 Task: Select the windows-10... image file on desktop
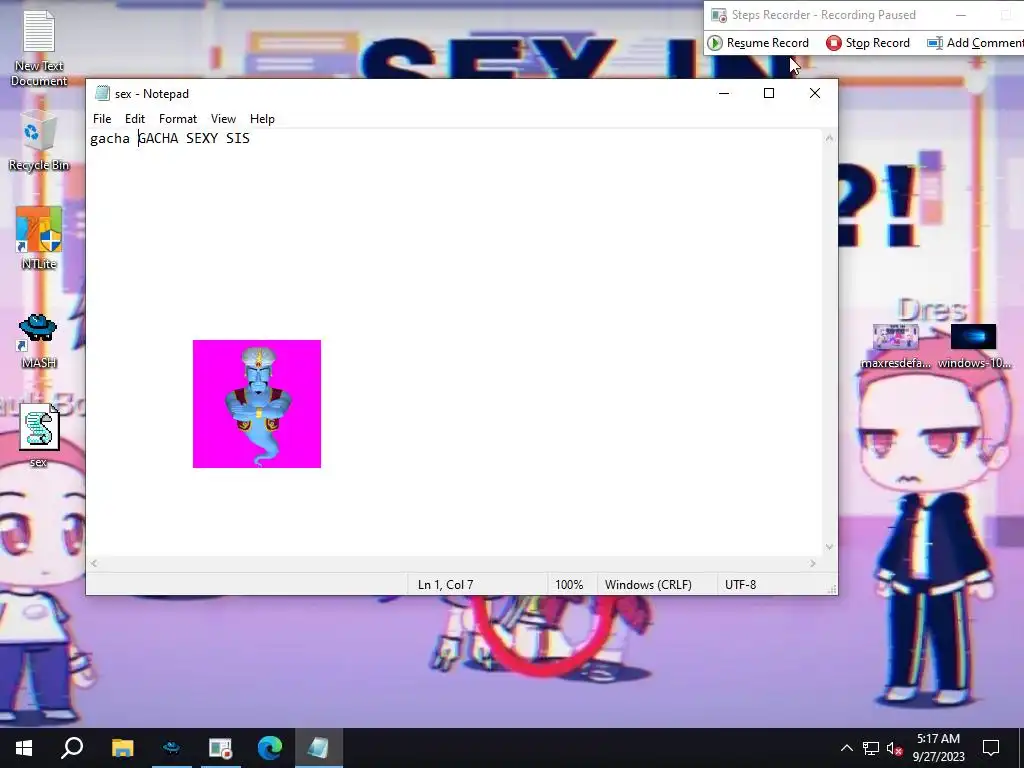[x=974, y=346]
